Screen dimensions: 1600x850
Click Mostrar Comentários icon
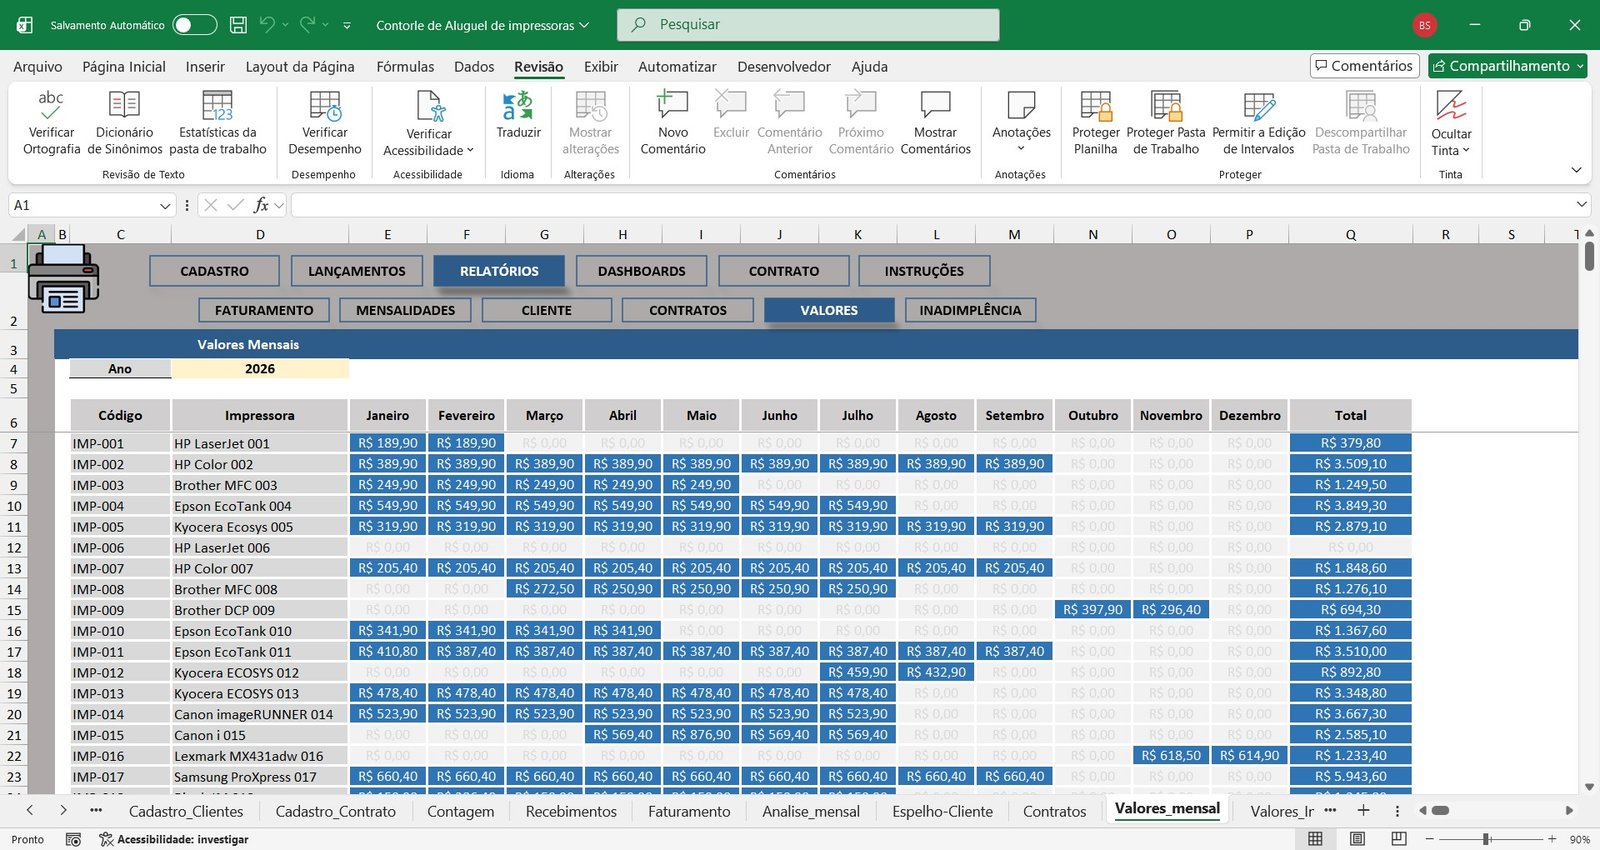pyautogui.click(x=935, y=105)
